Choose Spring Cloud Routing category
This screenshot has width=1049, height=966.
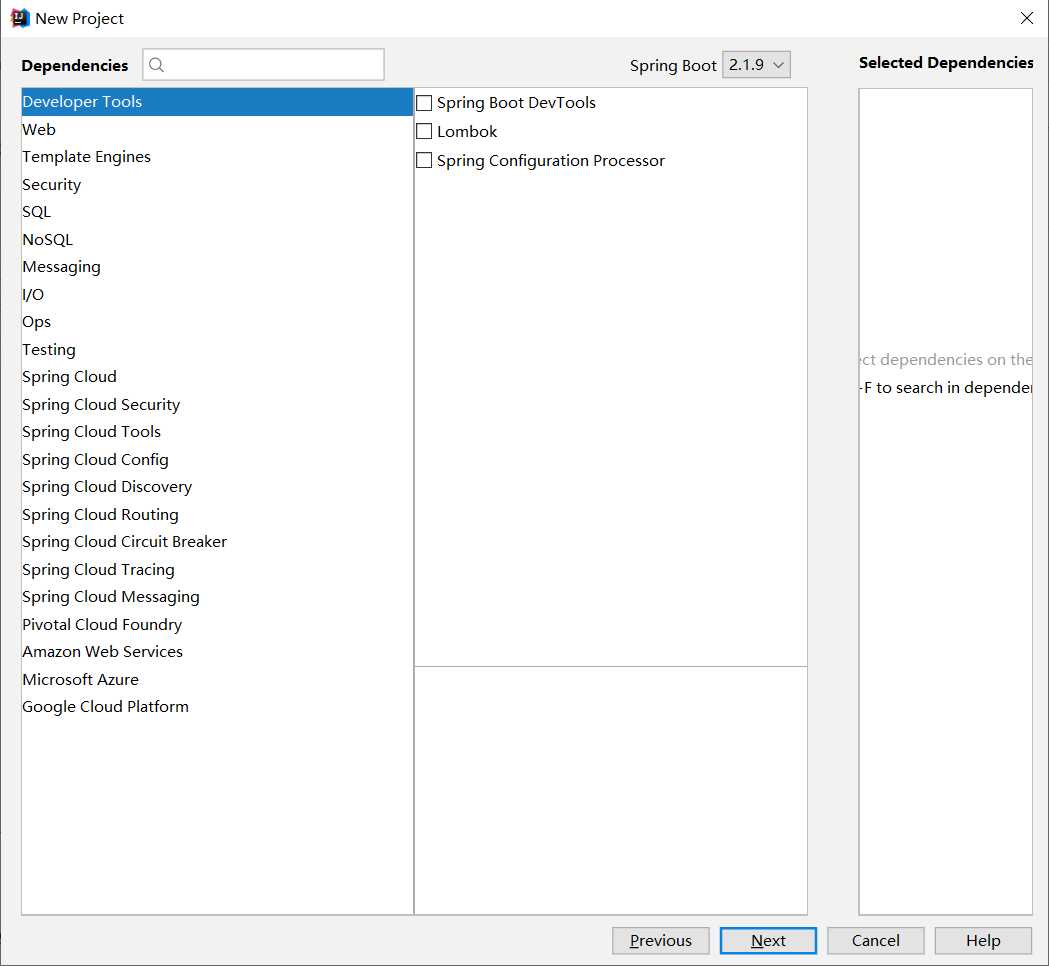click(x=217, y=514)
